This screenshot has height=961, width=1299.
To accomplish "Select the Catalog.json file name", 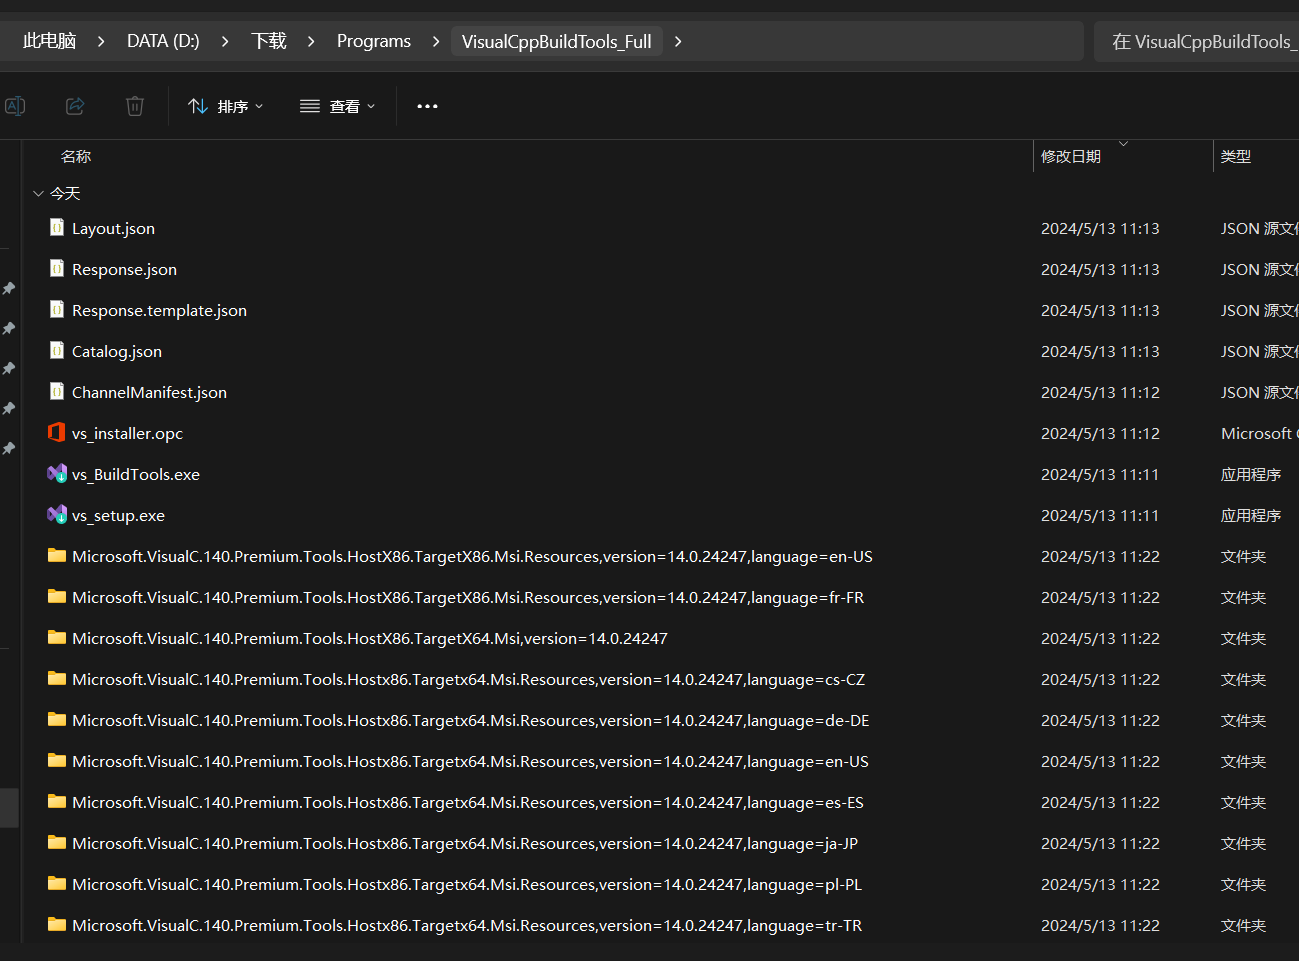I will click(x=116, y=352).
